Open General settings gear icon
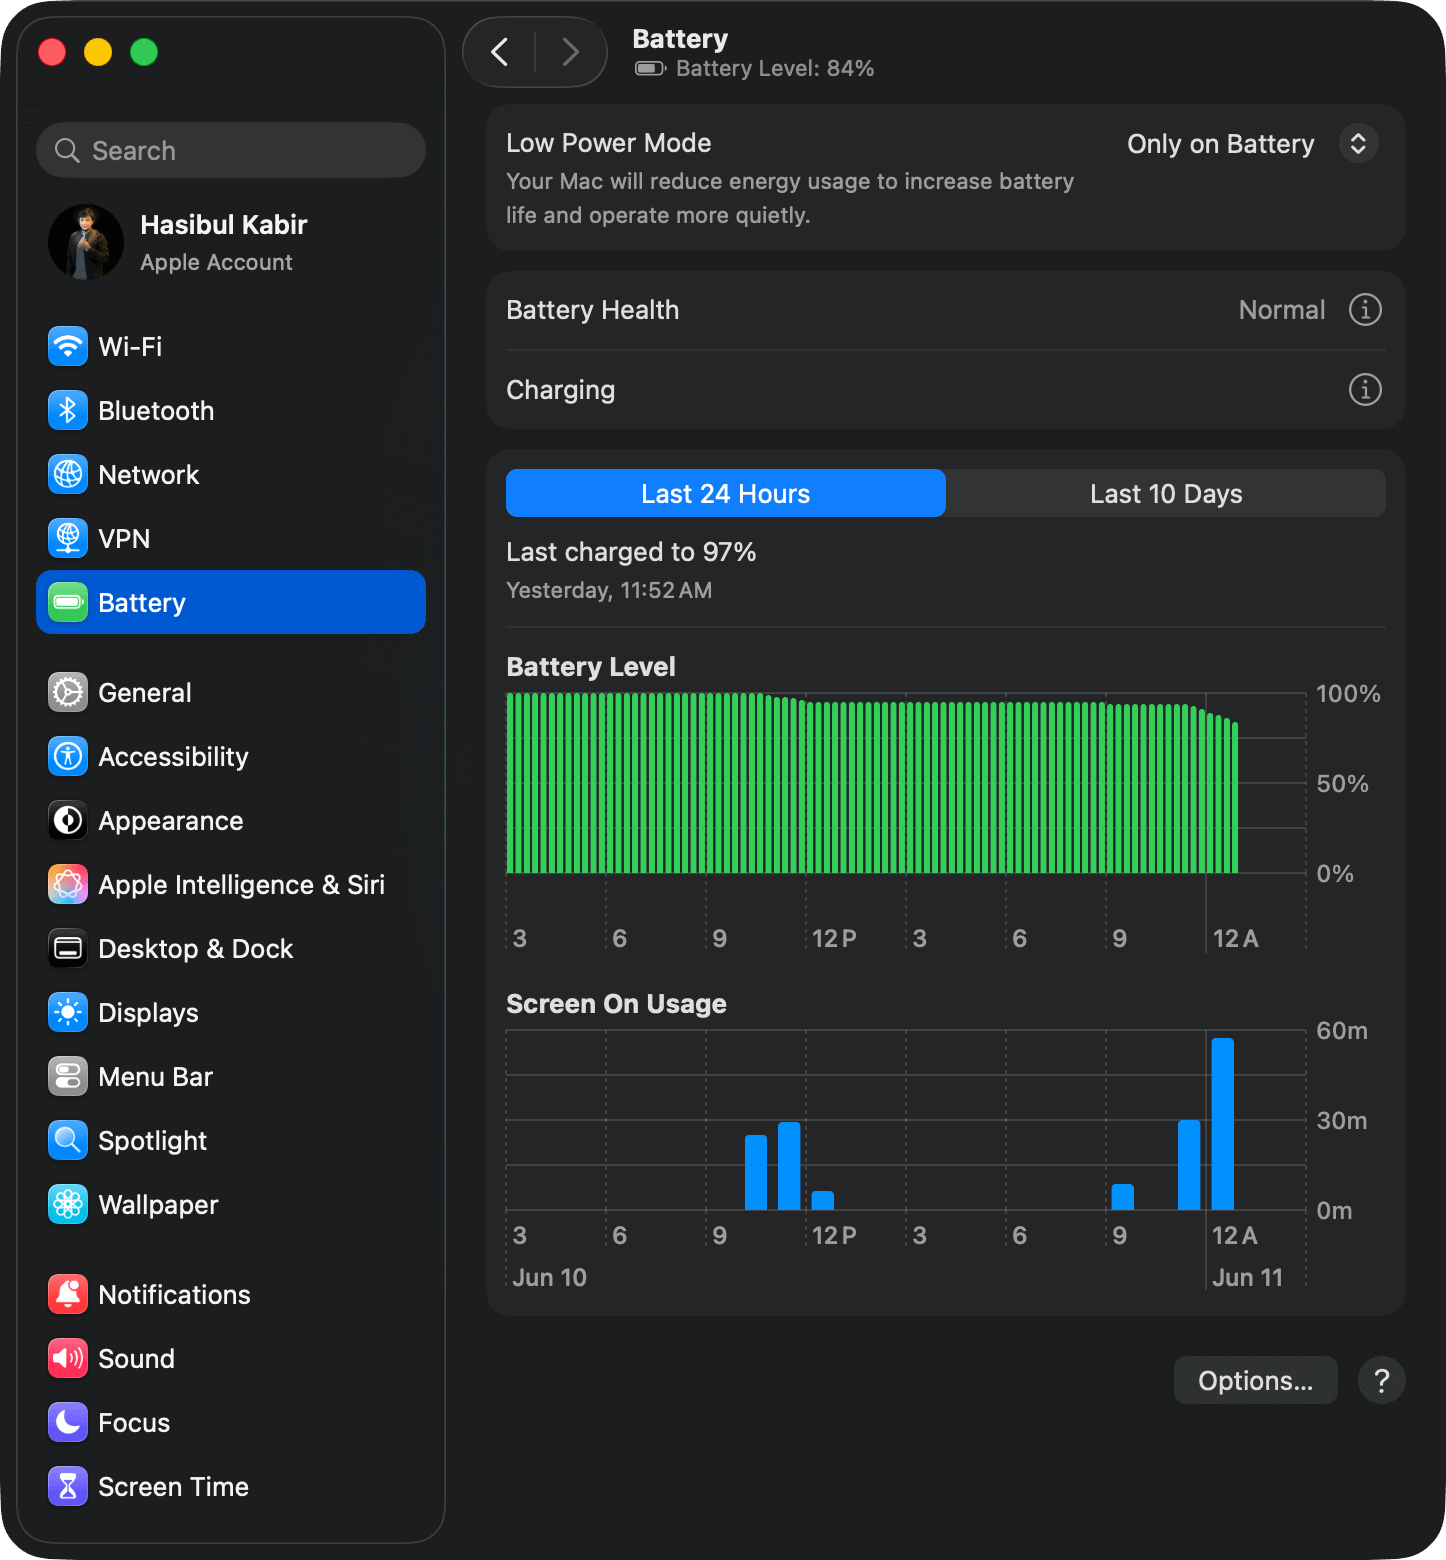1446x1560 pixels. point(68,693)
